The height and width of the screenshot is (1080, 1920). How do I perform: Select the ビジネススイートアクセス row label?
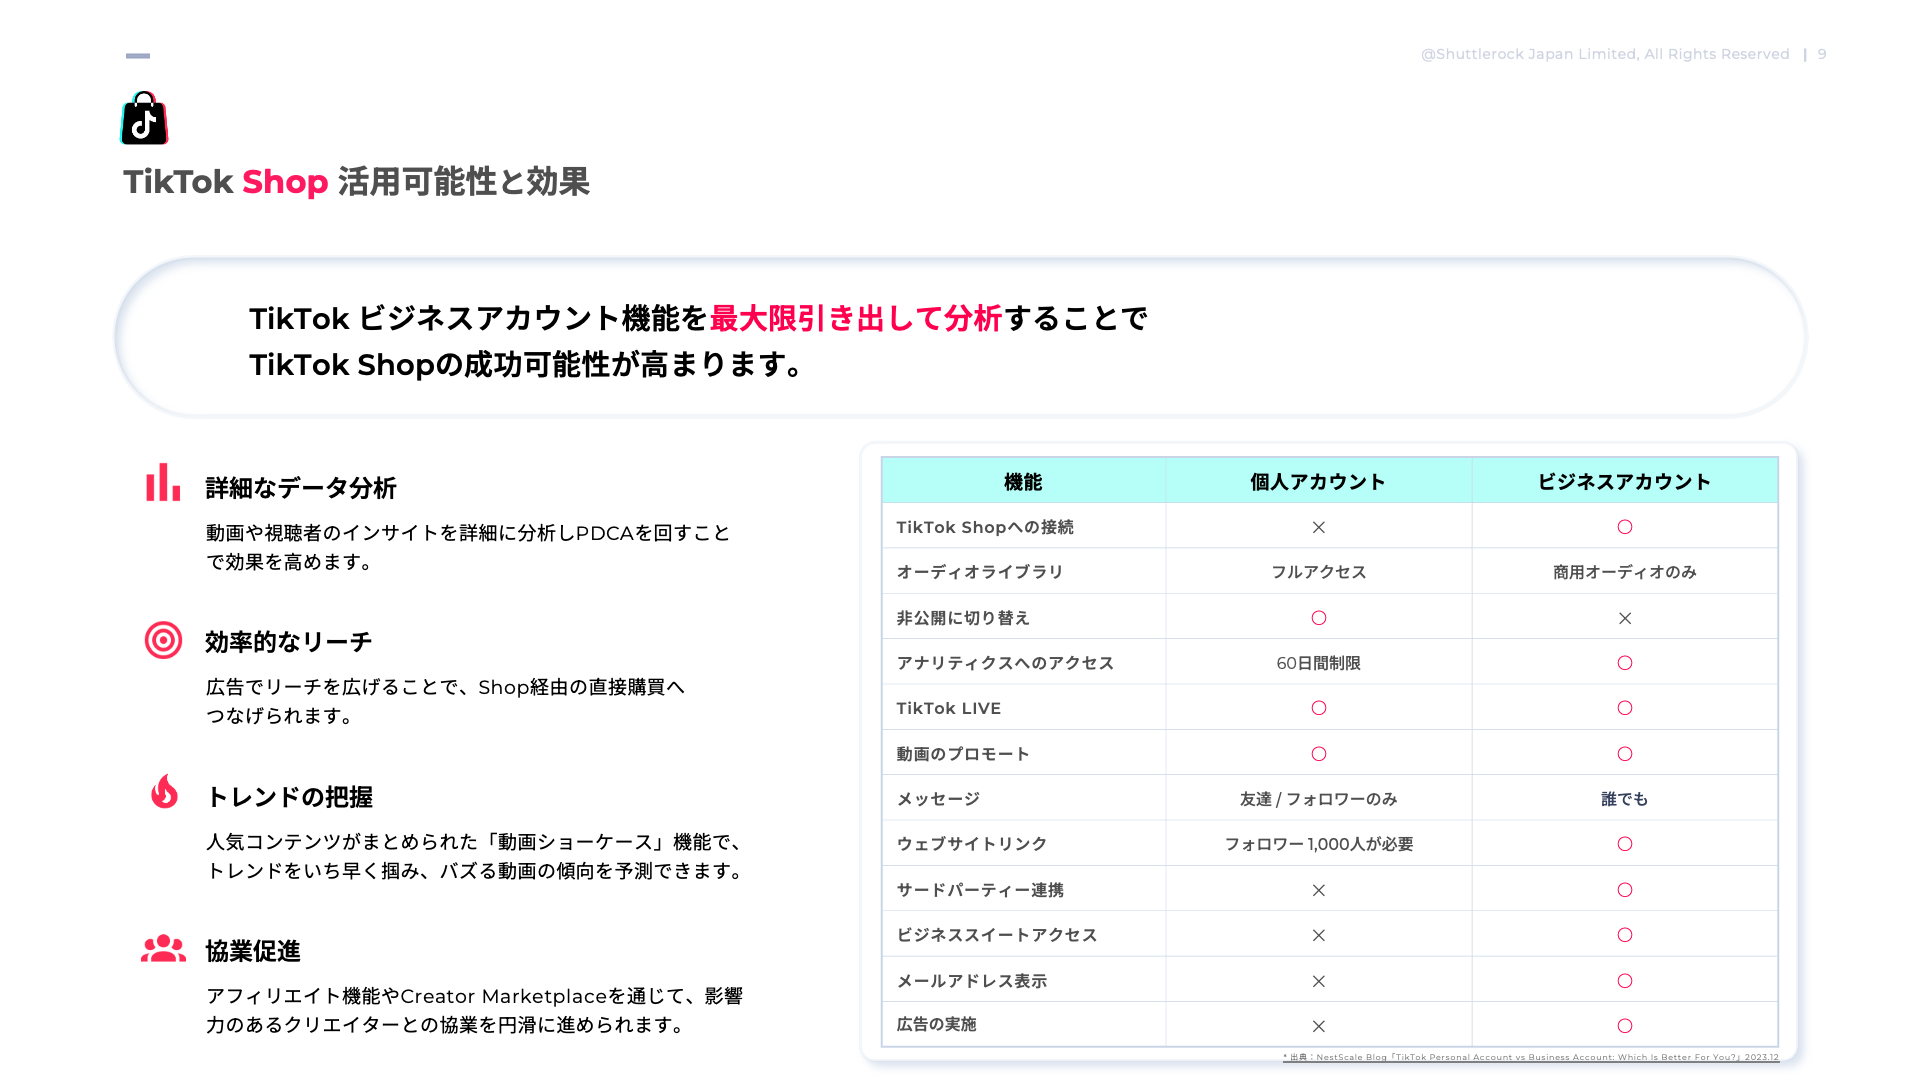click(997, 935)
